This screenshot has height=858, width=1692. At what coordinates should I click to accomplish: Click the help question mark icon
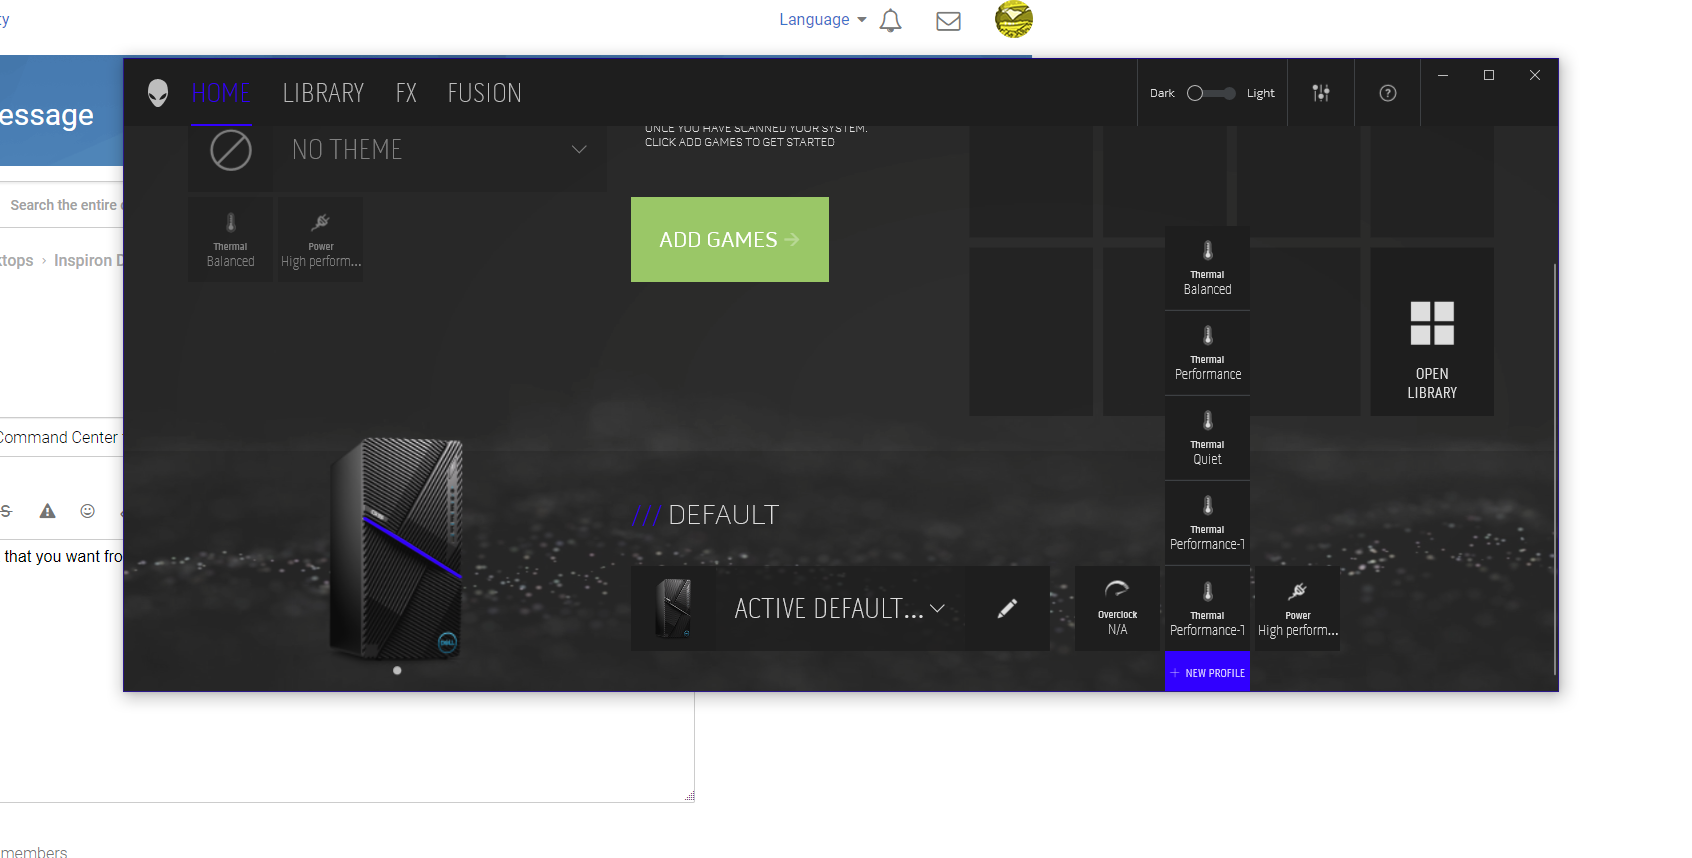[x=1388, y=93]
